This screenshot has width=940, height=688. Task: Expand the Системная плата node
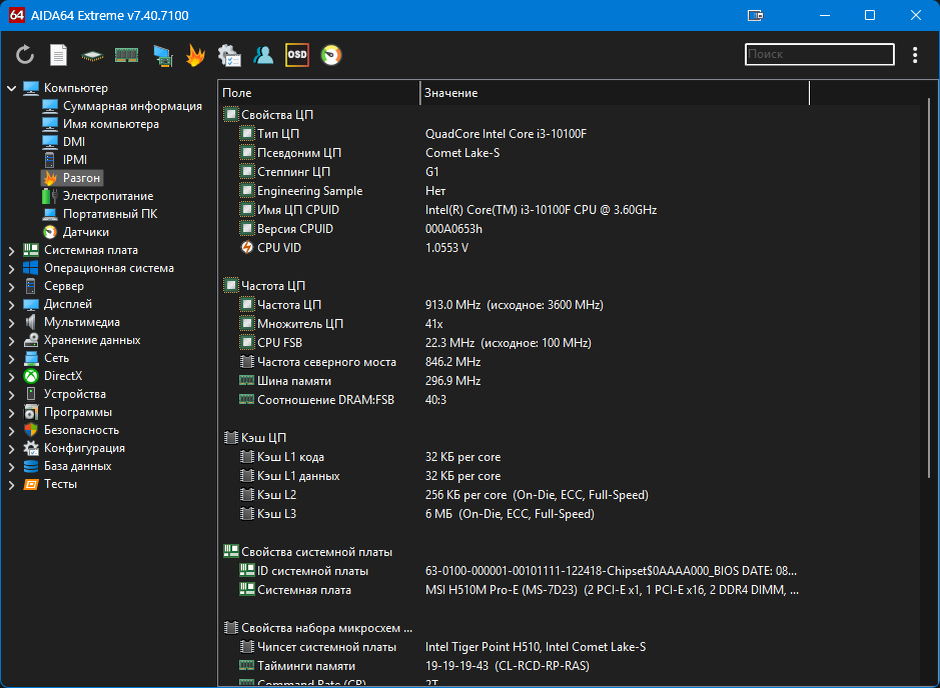[11, 251]
